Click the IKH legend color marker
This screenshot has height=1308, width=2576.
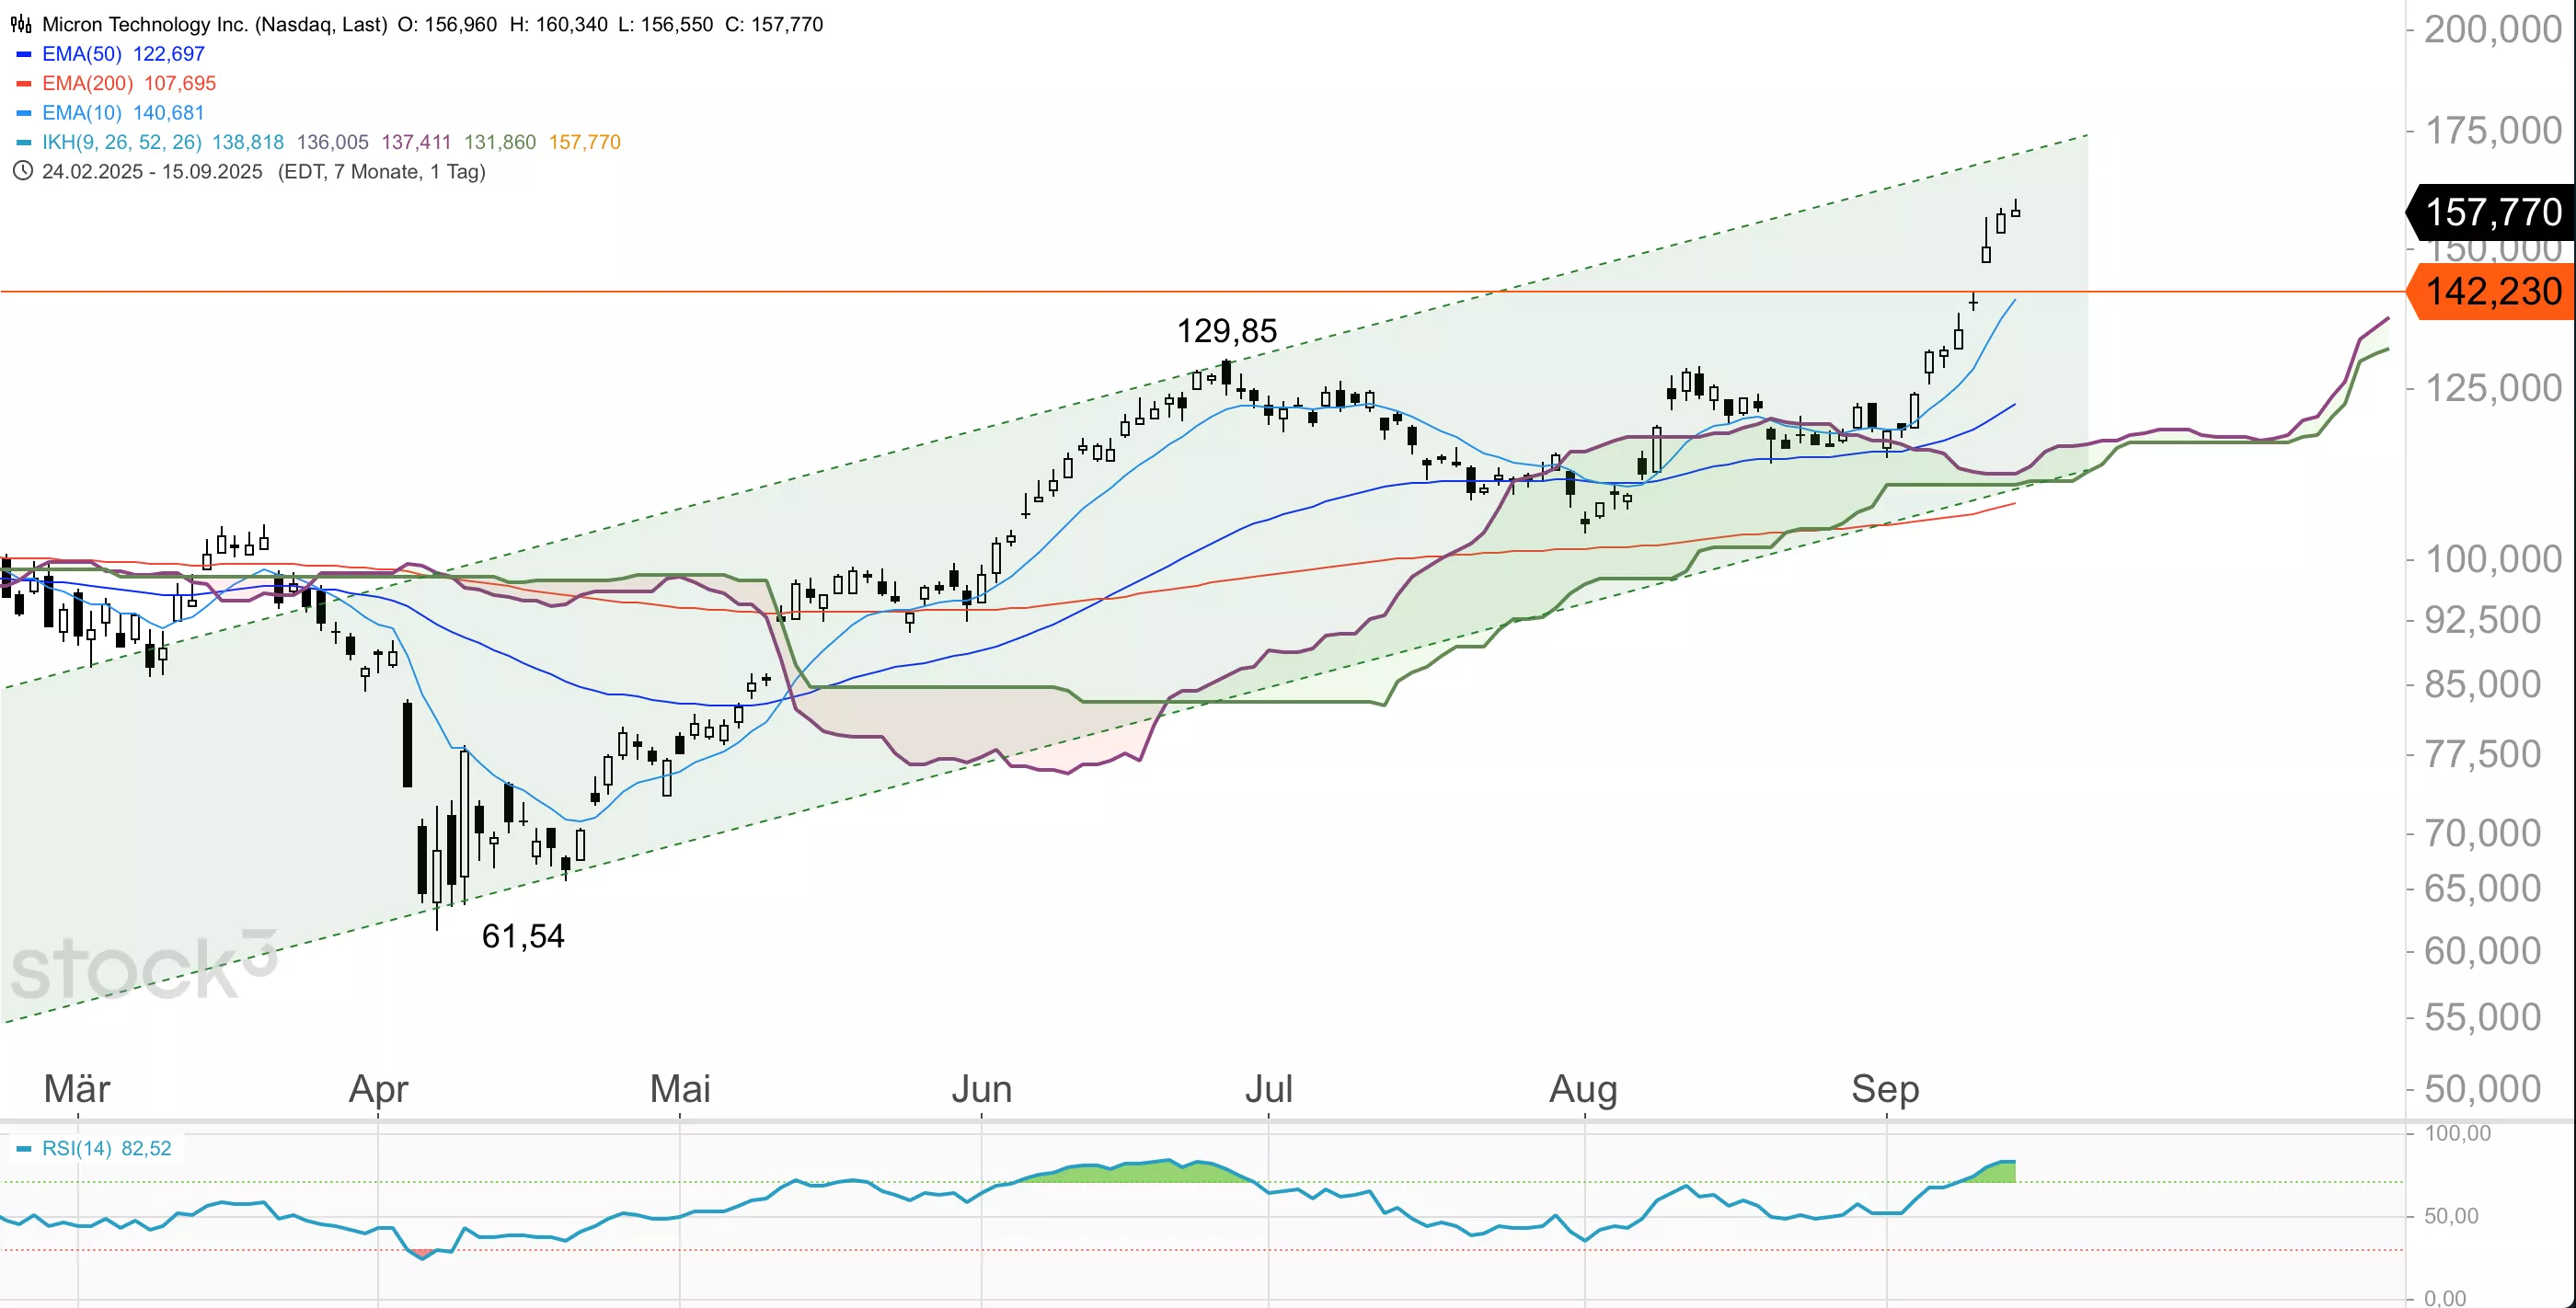point(24,142)
